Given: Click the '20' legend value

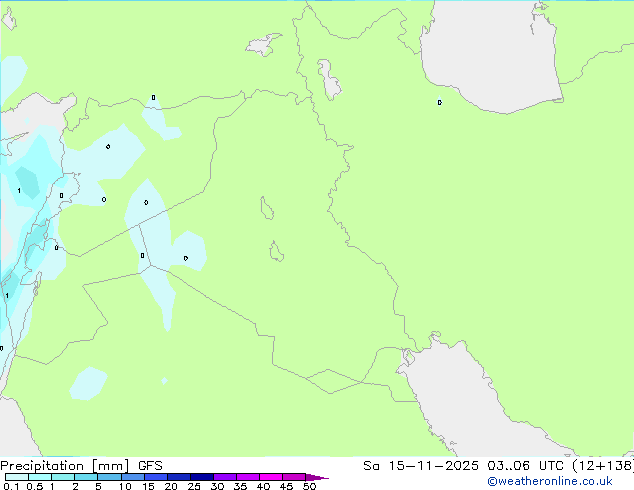Looking at the screenshot, I should [171, 486].
